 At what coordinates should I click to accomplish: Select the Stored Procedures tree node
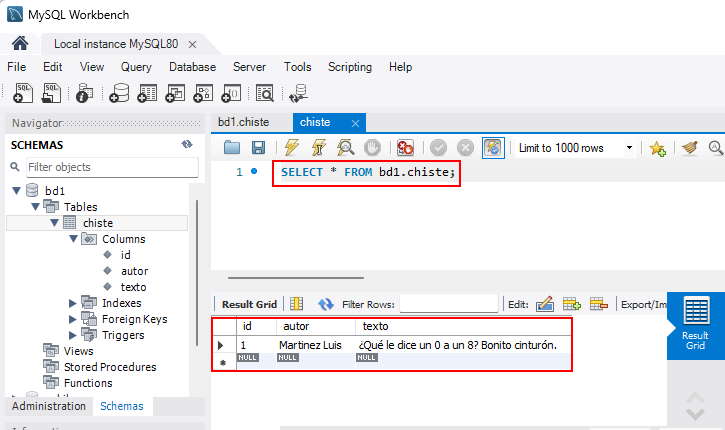[110, 367]
